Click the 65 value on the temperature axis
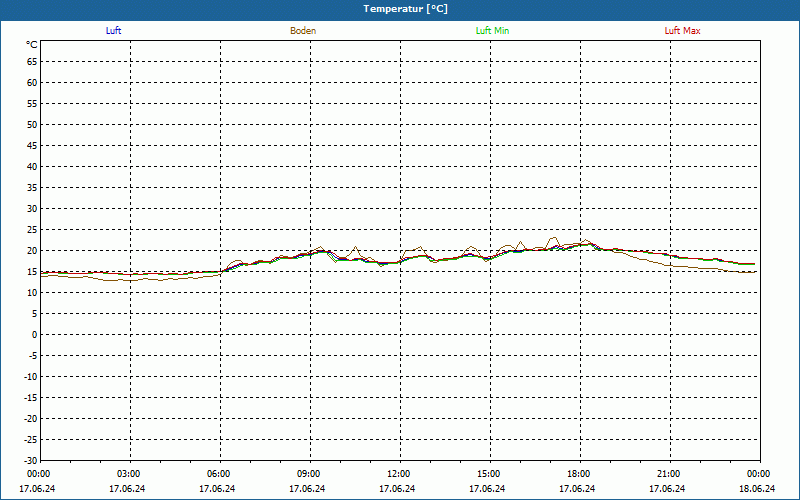 [x=32, y=62]
